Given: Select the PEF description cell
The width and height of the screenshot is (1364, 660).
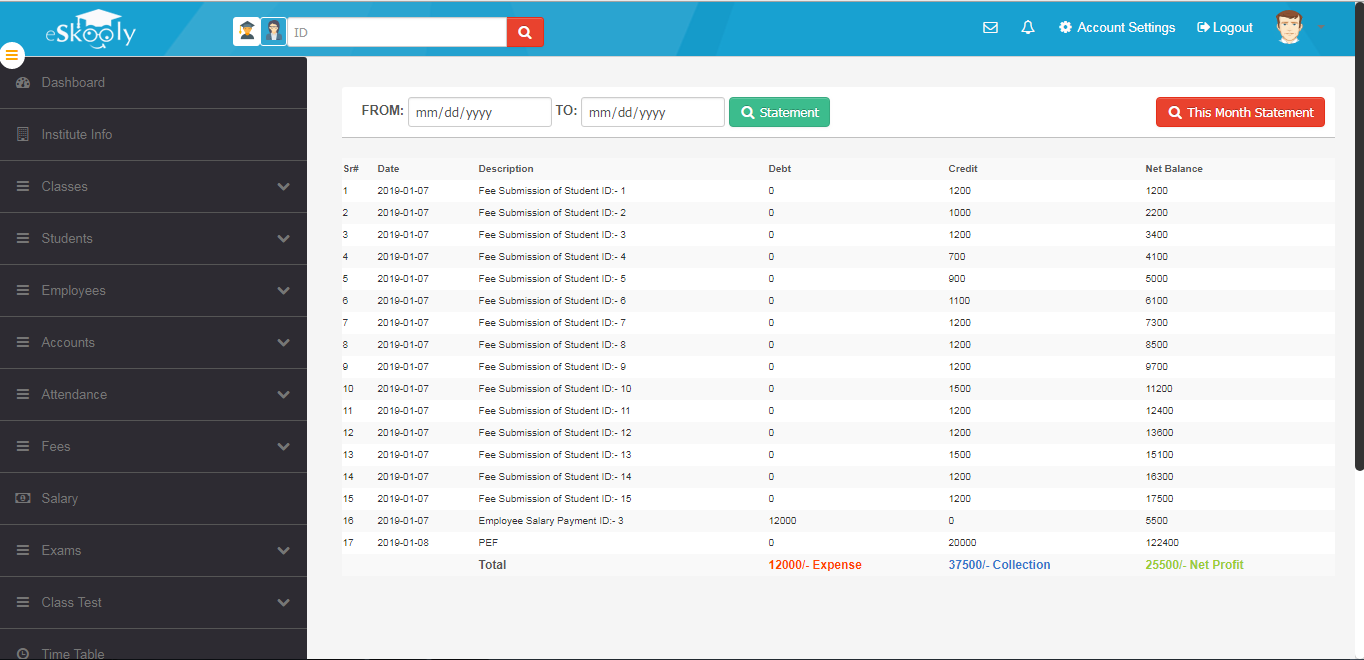Looking at the screenshot, I should pos(488,543).
